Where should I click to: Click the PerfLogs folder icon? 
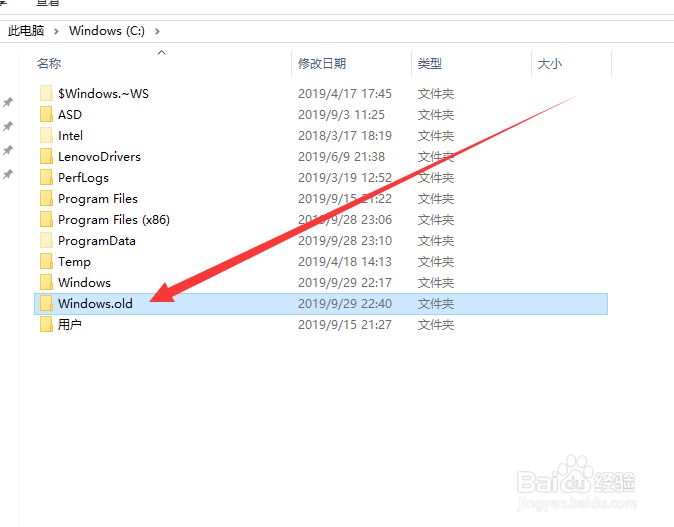(x=46, y=178)
